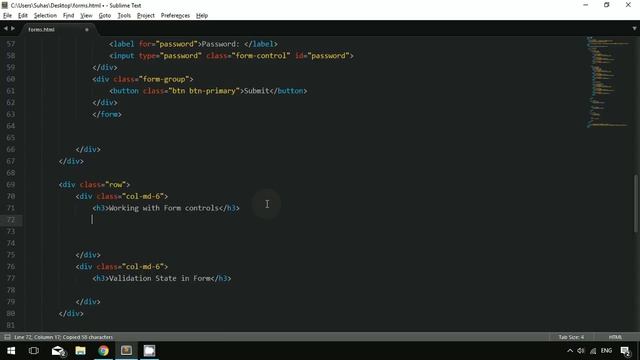This screenshot has width=640, height=360.
Task: Click the ENG language indicator
Action: pyautogui.click(x=606, y=351)
